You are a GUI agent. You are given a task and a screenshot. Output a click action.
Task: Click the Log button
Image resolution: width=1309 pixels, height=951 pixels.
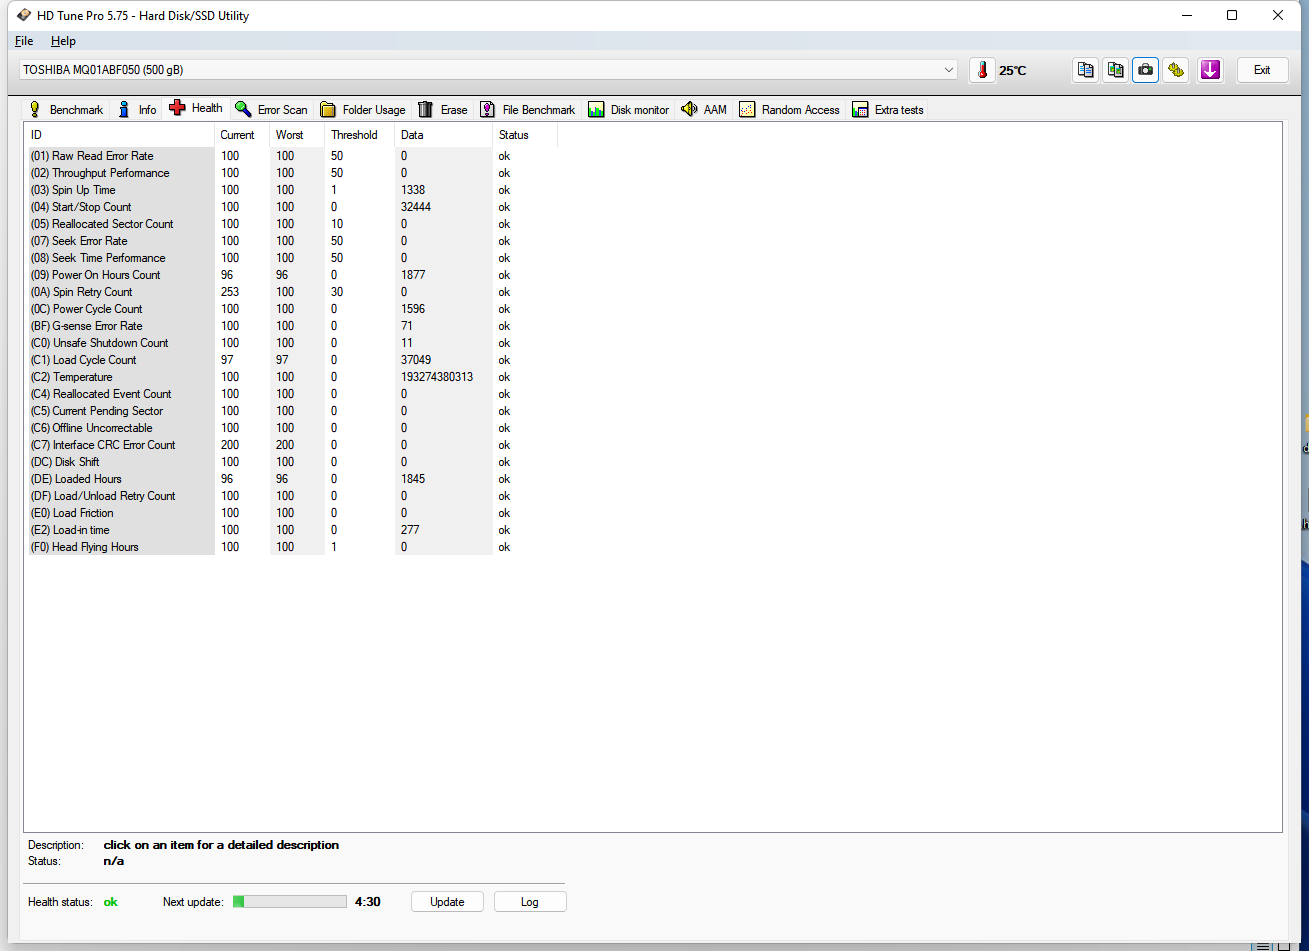click(x=530, y=902)
